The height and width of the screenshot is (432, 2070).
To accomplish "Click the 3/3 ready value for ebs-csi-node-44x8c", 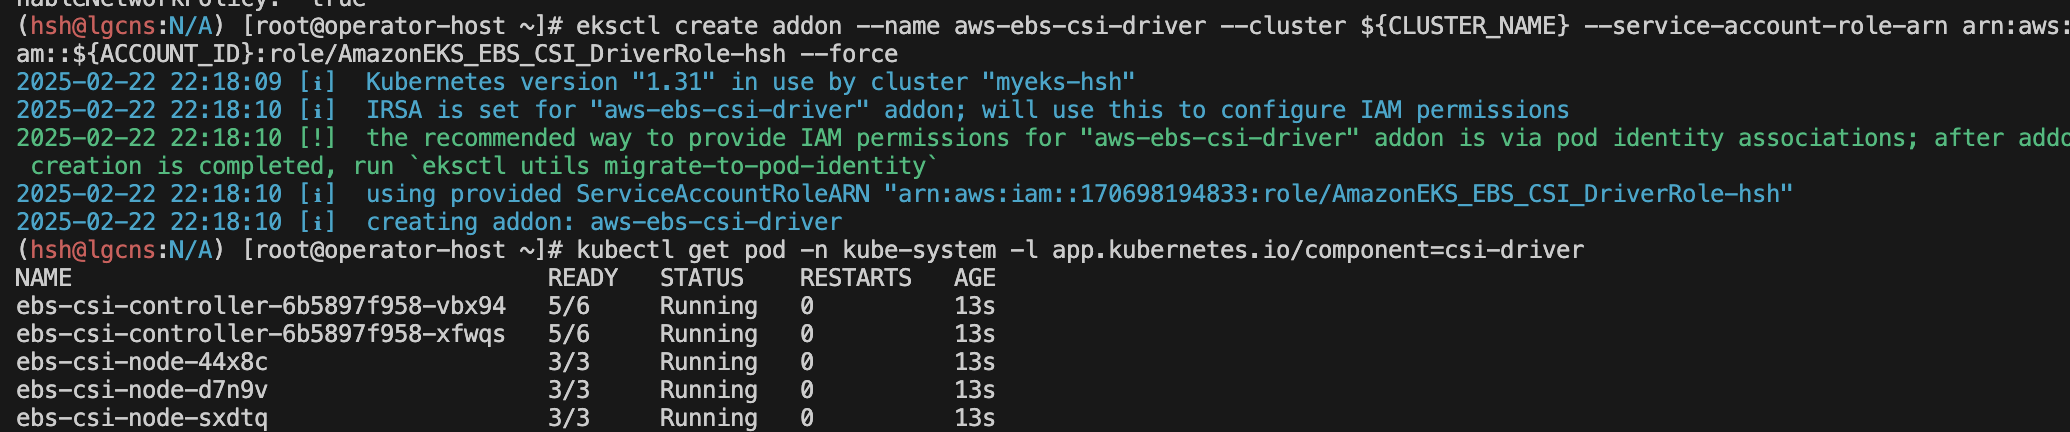I will click(569, 362).
